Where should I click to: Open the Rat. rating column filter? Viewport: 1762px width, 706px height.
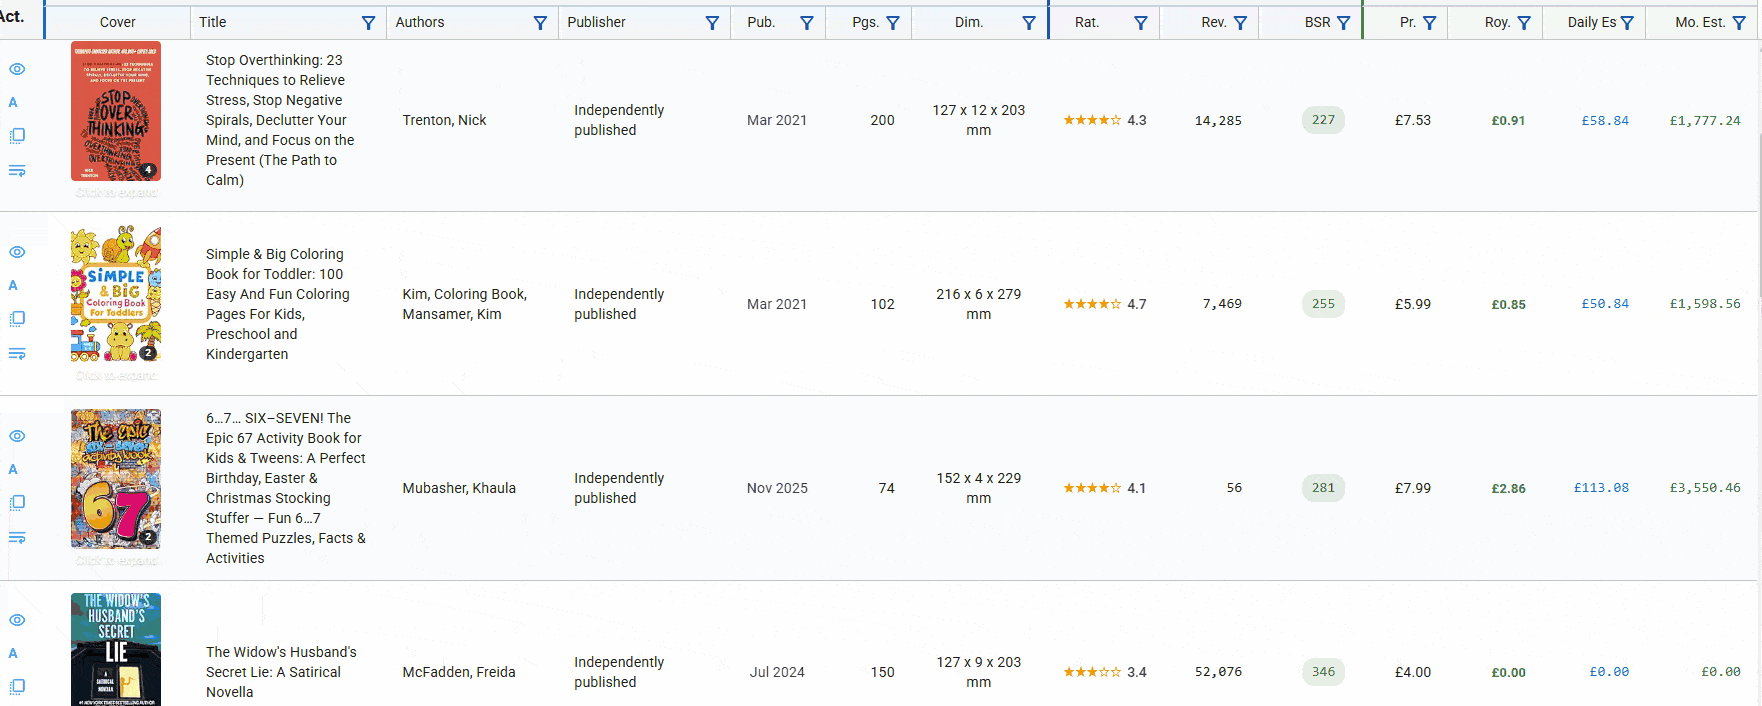[x=1140, y=22]
